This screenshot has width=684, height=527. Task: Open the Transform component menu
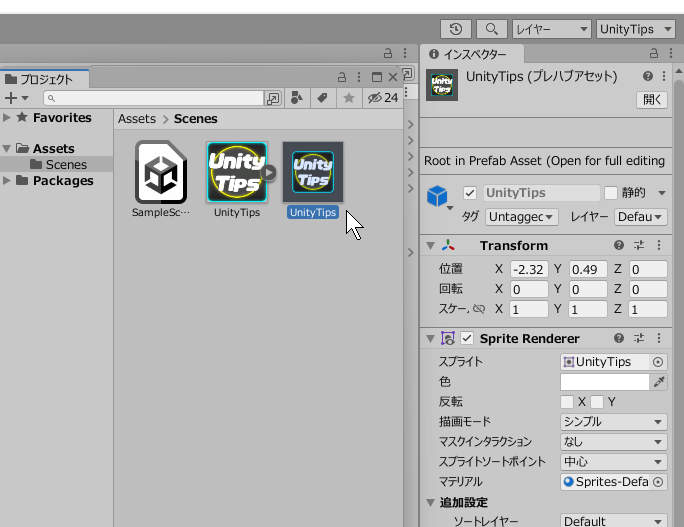659,245
